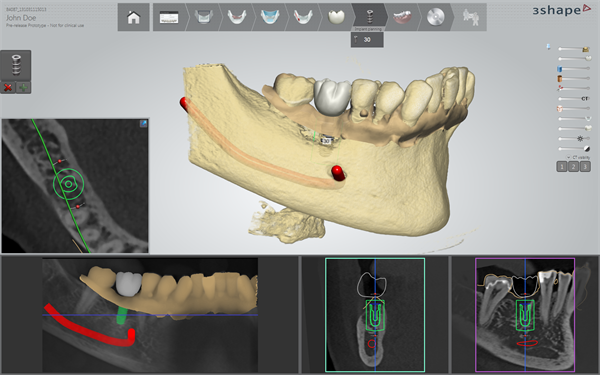600x375 pixels.
Task: Adjust the crown visibility slider
Action: point(574,129)
